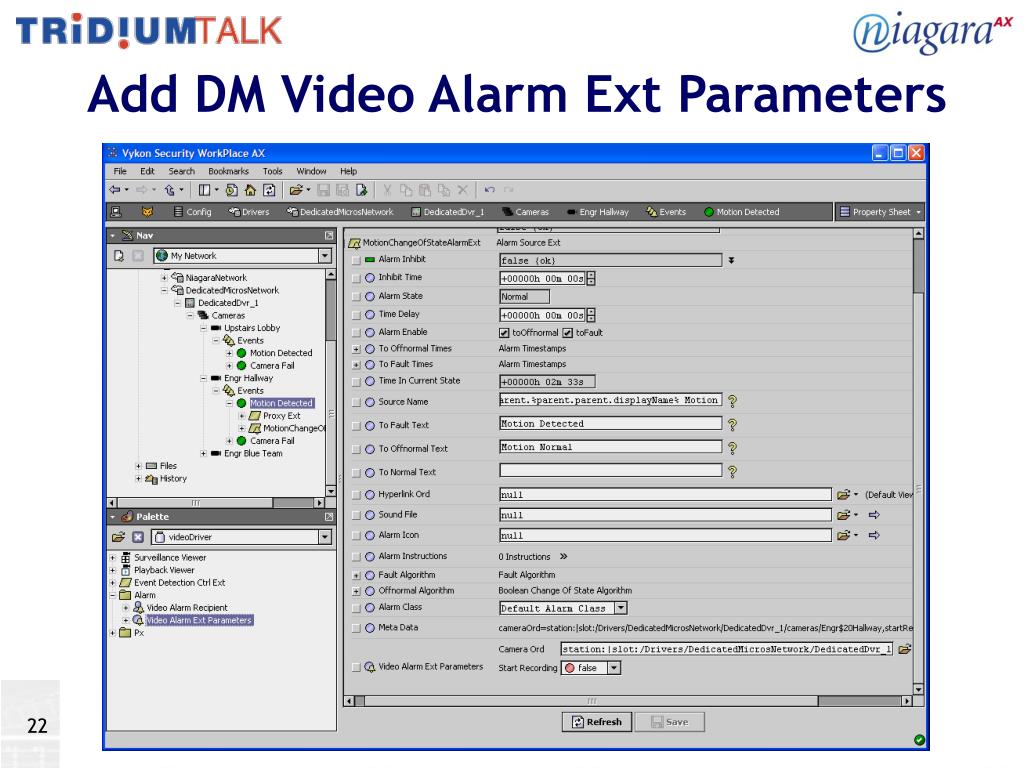1024x768 pixels.
Task: Click the Nav tree horizontal scrollbar
Action: tap(216, 503)
